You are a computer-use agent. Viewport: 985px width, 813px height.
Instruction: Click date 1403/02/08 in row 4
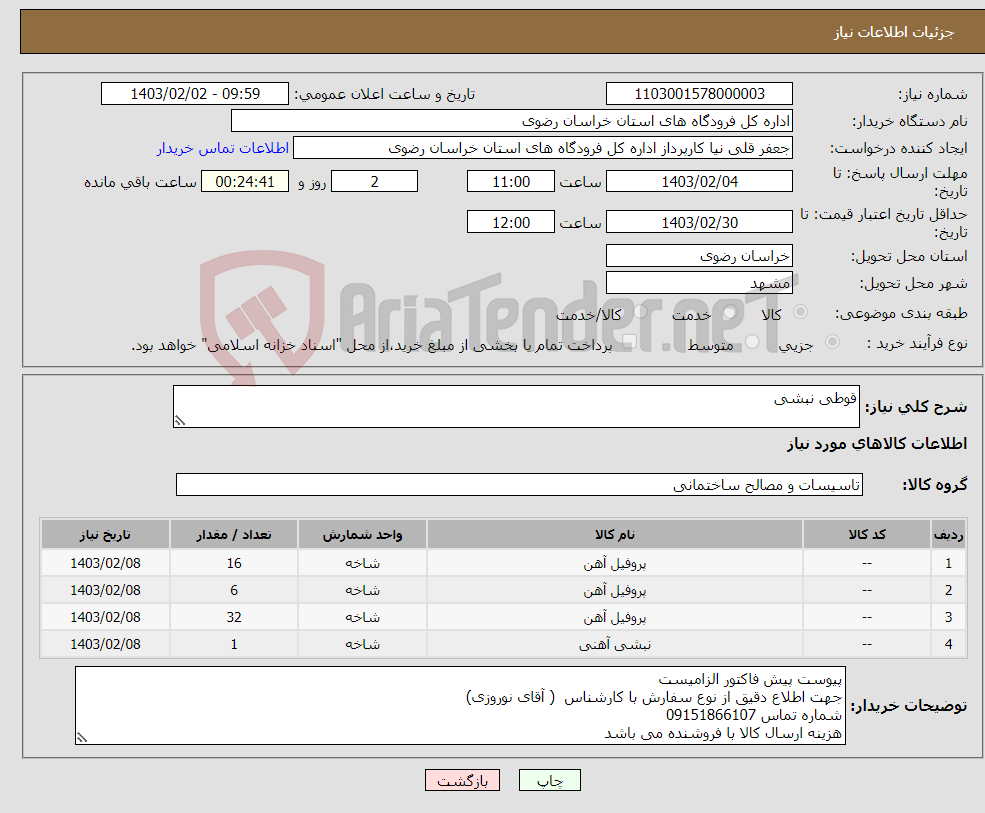(105, 645)
